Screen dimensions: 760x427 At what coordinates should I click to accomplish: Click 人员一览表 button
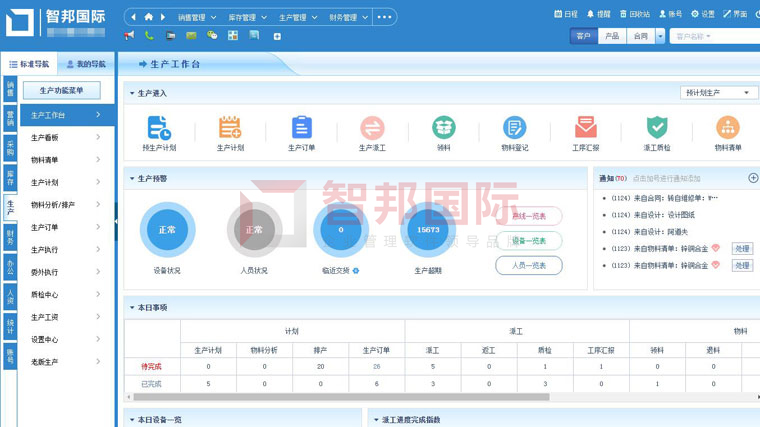pos(529,266)
